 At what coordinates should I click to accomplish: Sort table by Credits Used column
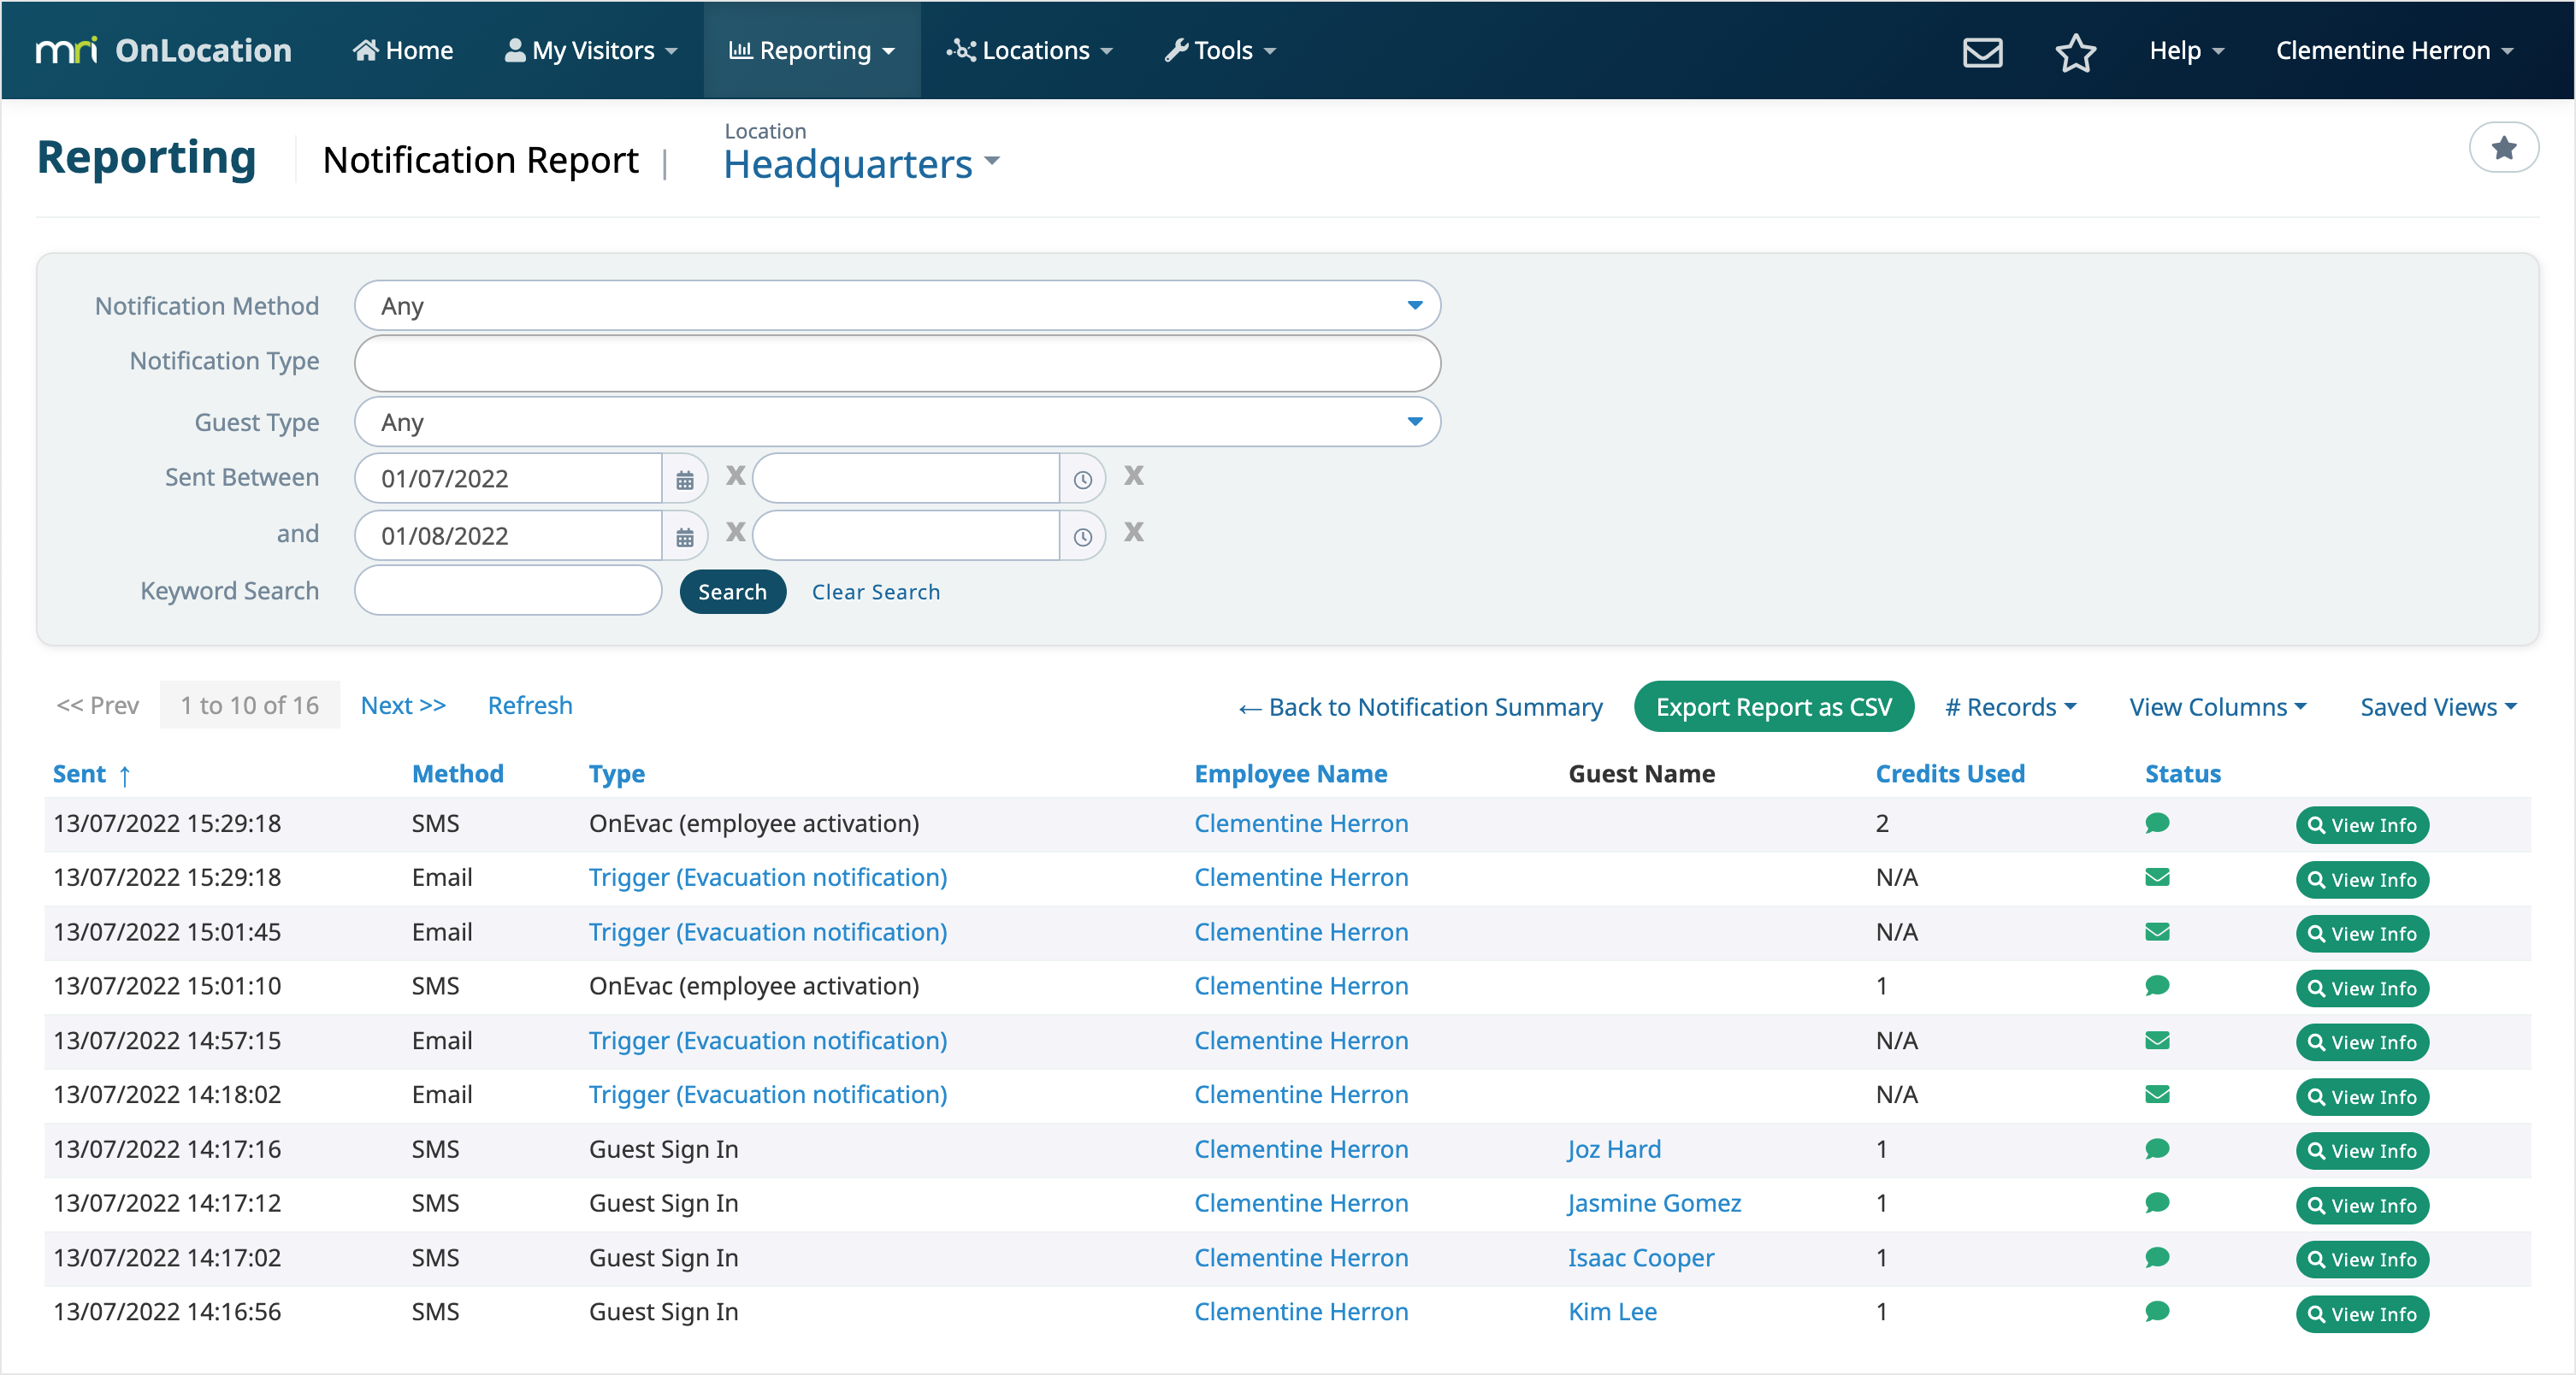point(1949,773)
